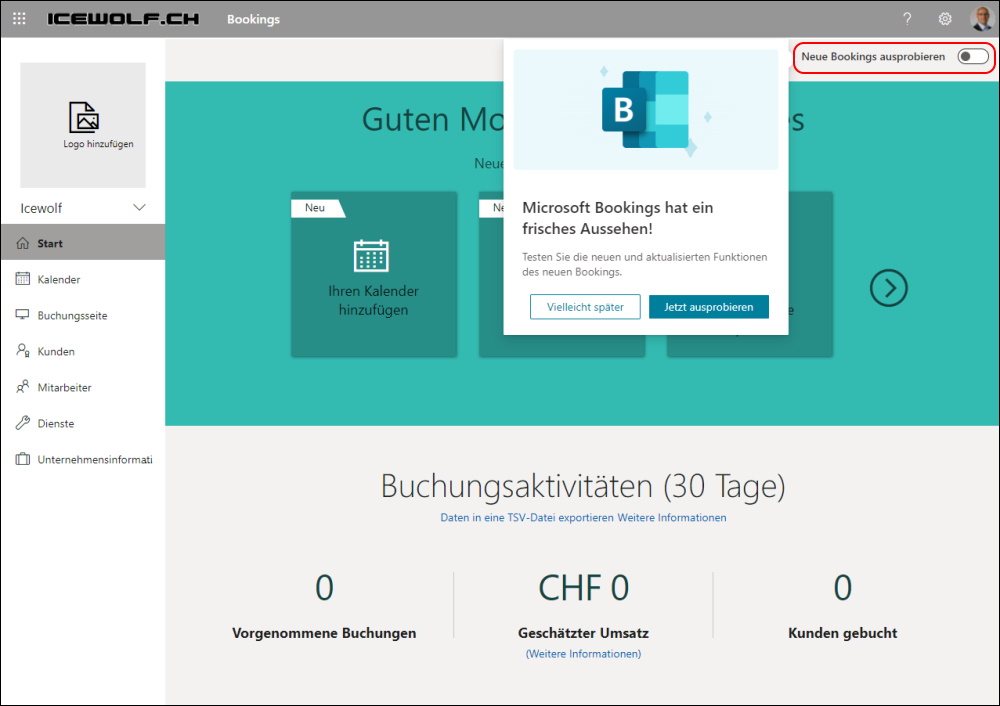Click the Start home icon

coord(23,243)
